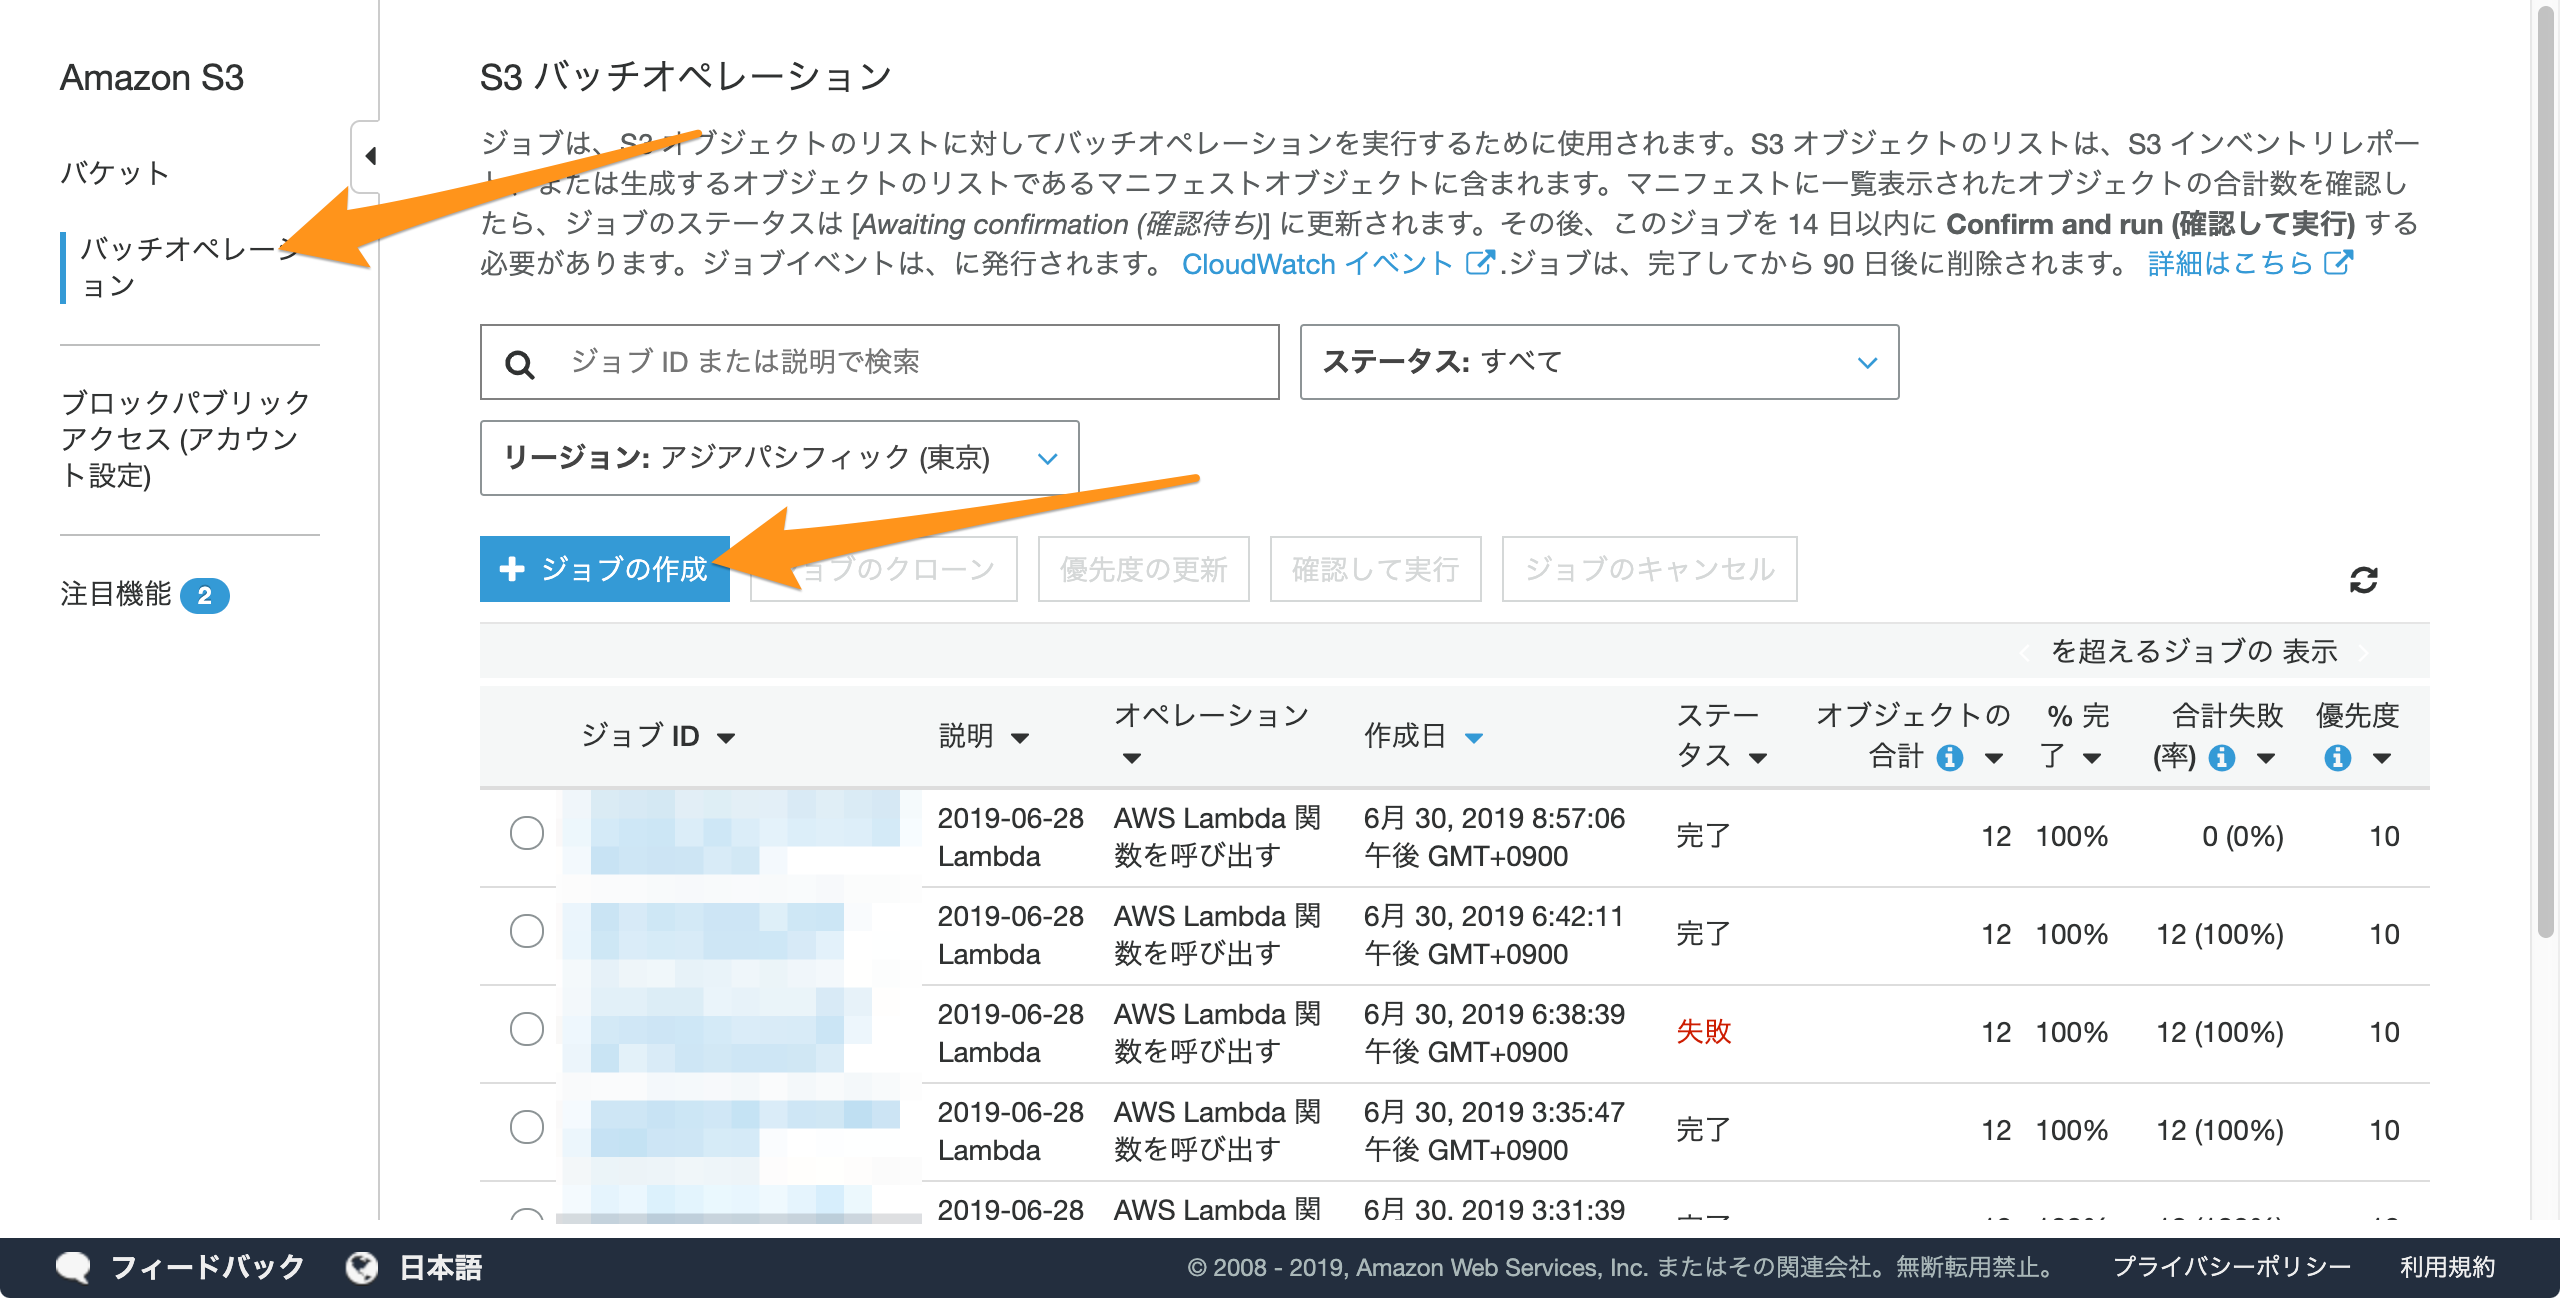2560x1298 pixels.
Task: Open info icon for 優先度 column
Action: pyautogui.click(x=2337, y=758)
